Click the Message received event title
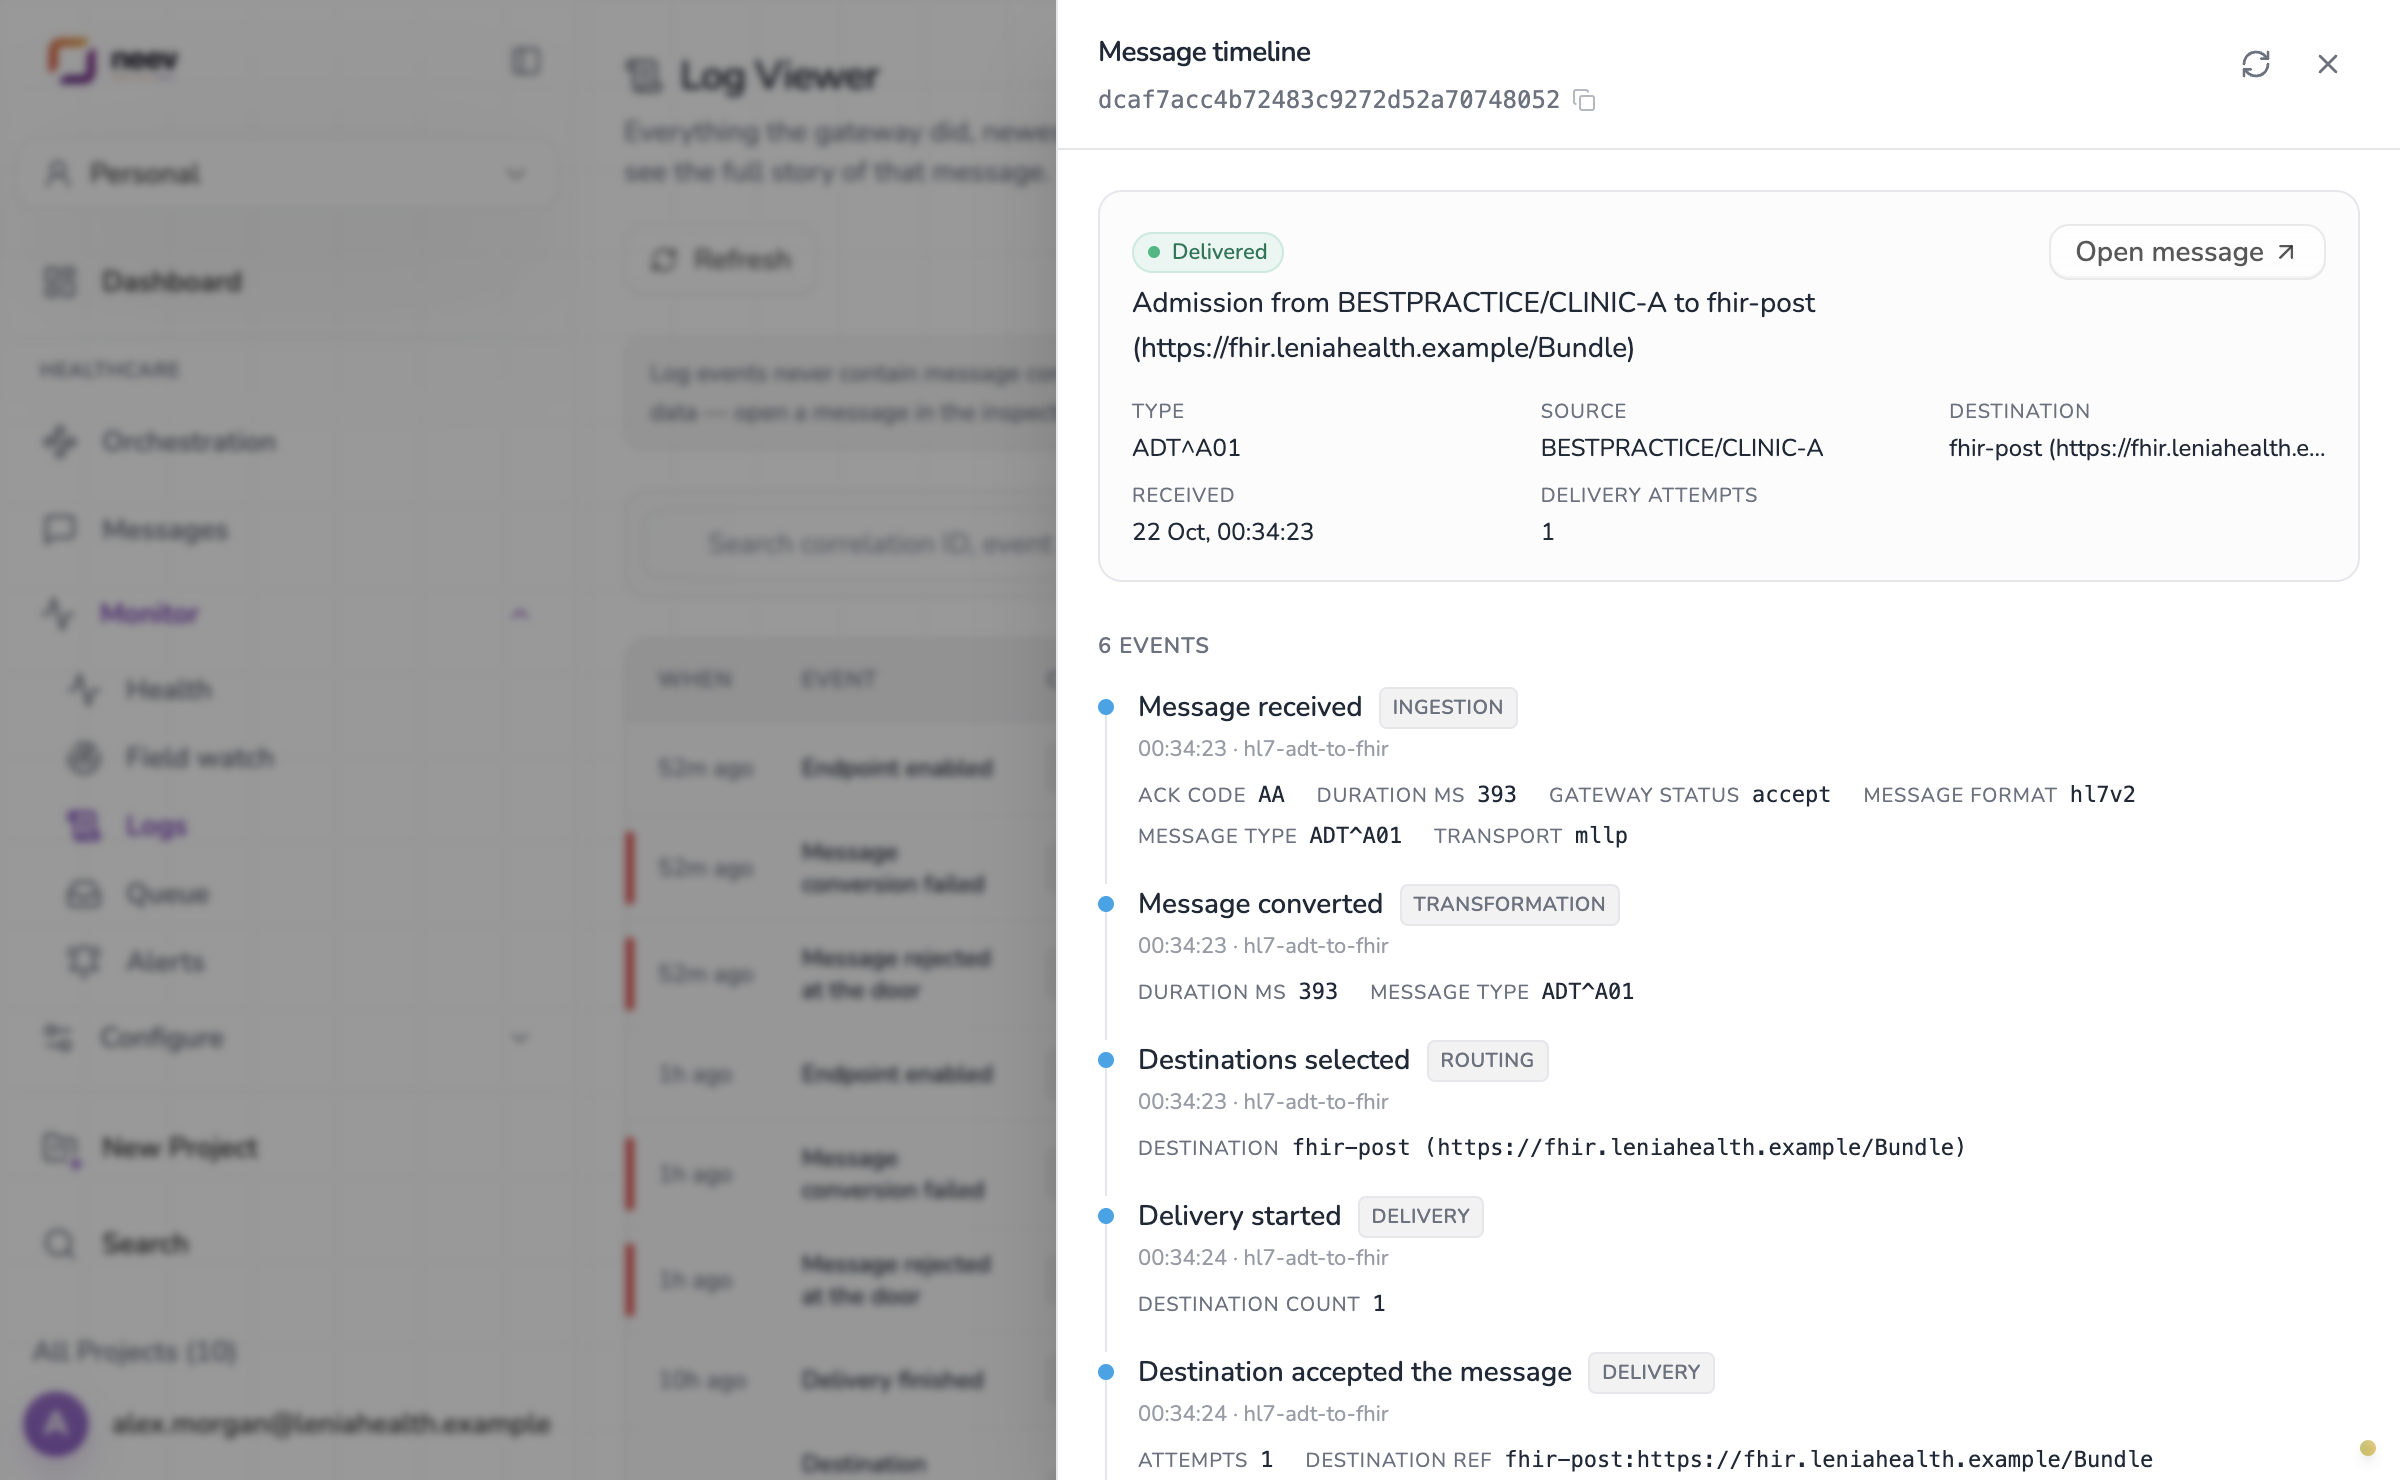The image size is (2400, 1480). (1250, 707)
